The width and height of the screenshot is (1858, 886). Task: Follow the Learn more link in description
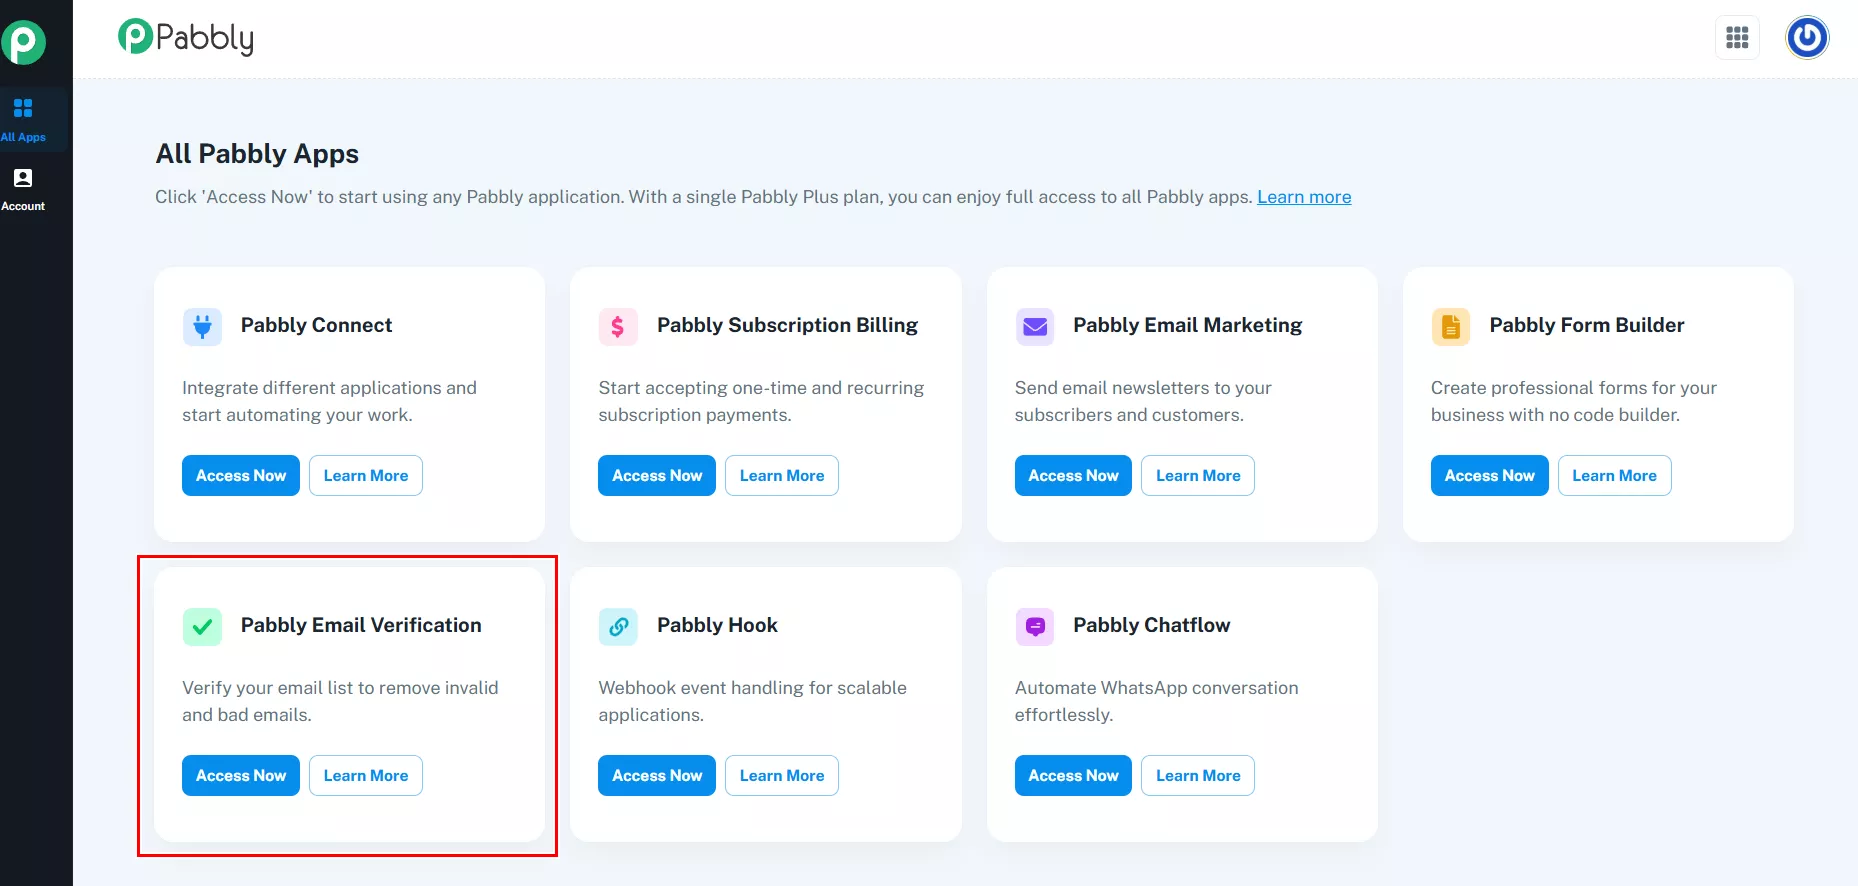tap(1304, 197)
